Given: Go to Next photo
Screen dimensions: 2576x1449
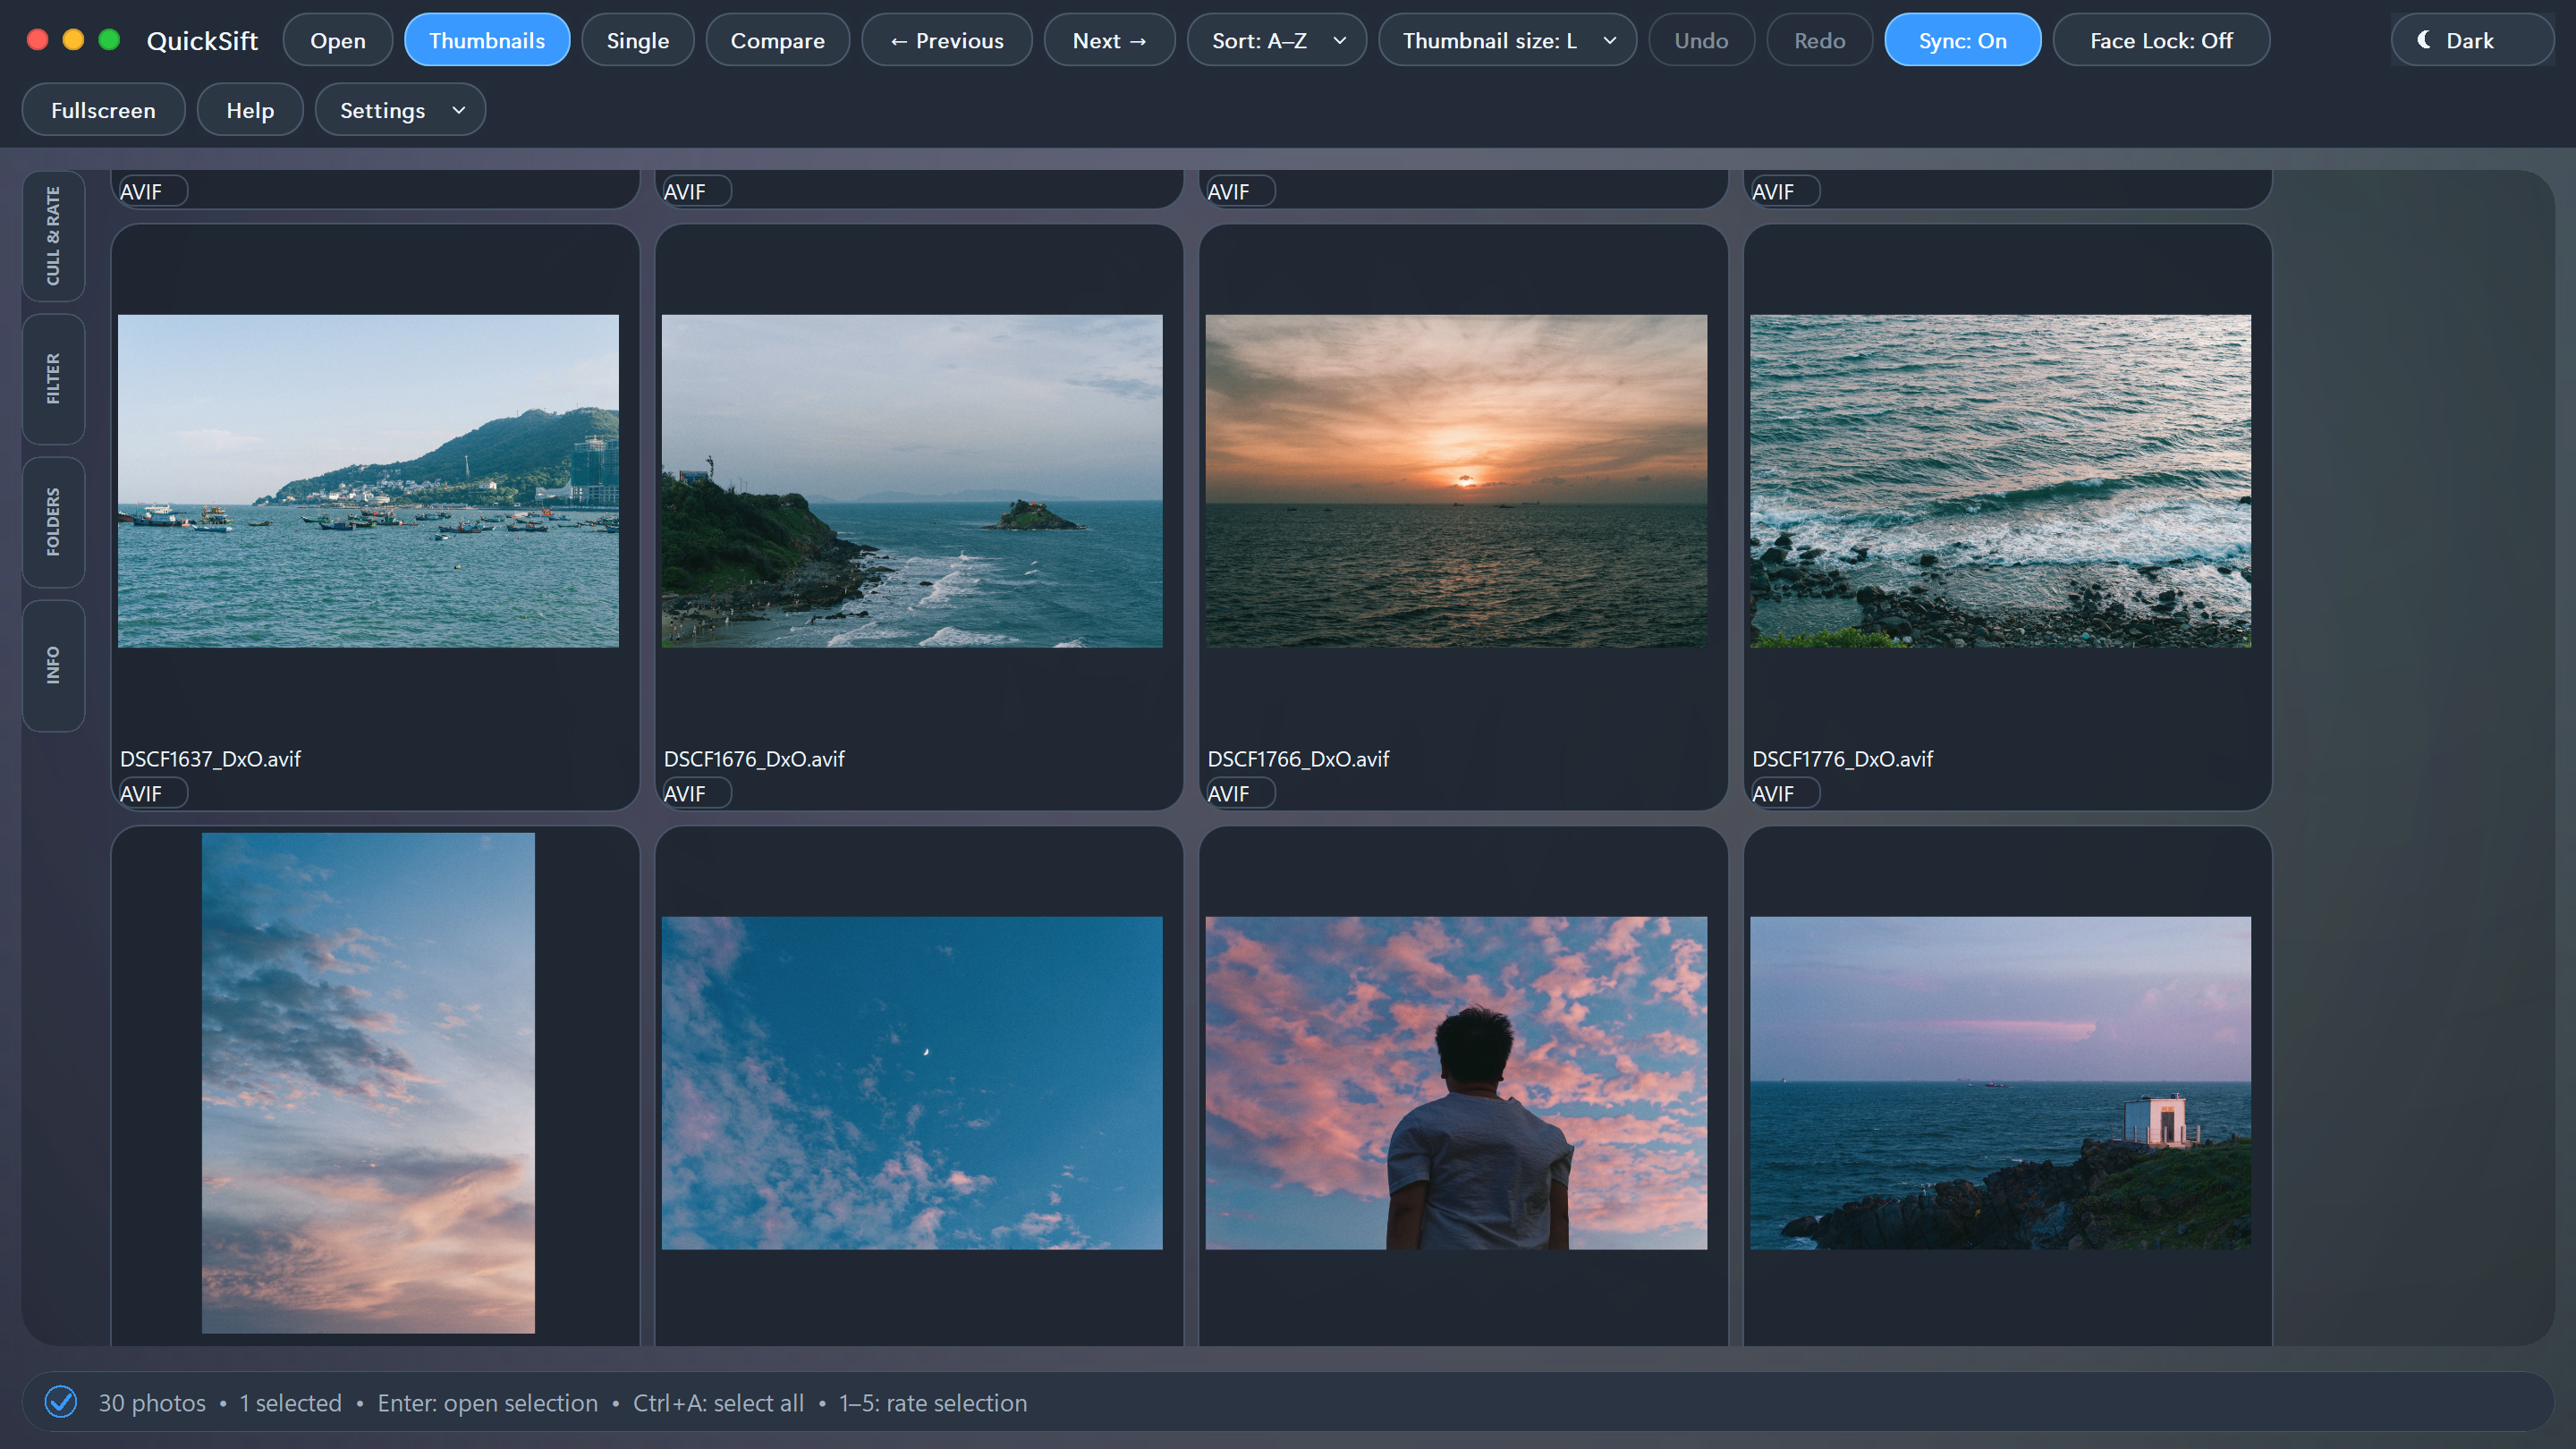Looking at the screenshot, I should [x=1109, y=40].
